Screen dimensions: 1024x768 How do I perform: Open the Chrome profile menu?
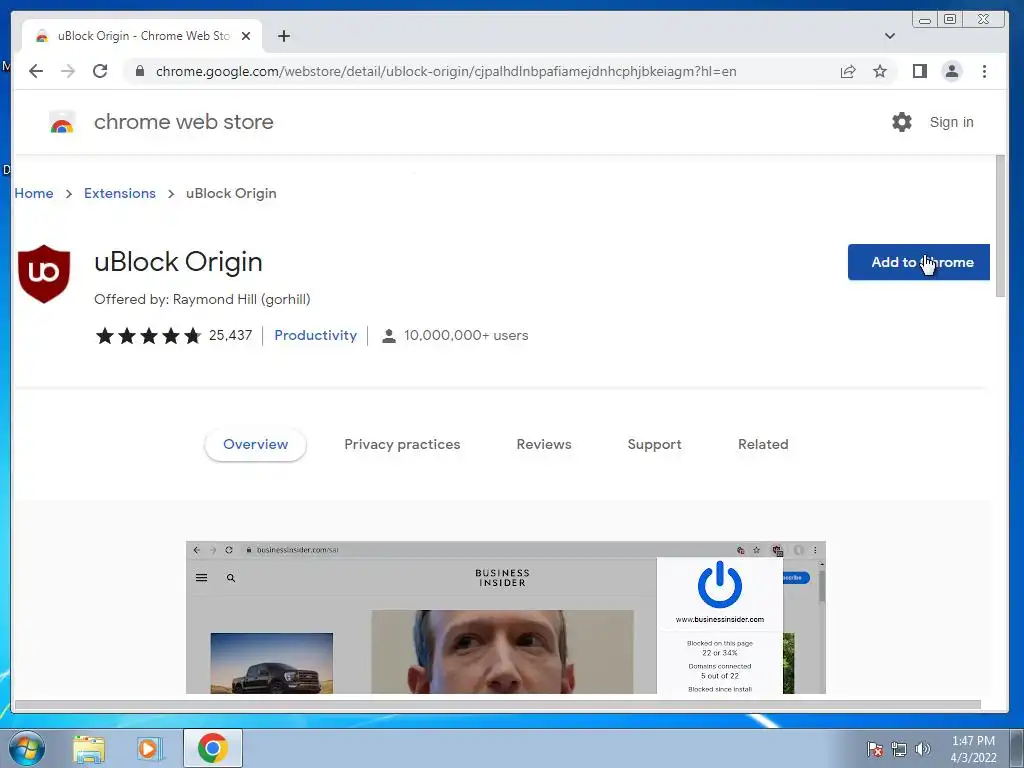coord(952,71)
